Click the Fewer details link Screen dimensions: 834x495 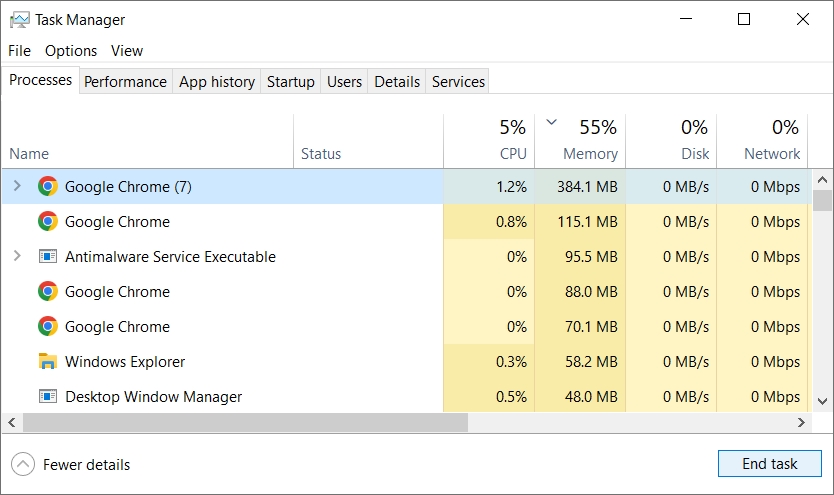(x=86, y=465)
